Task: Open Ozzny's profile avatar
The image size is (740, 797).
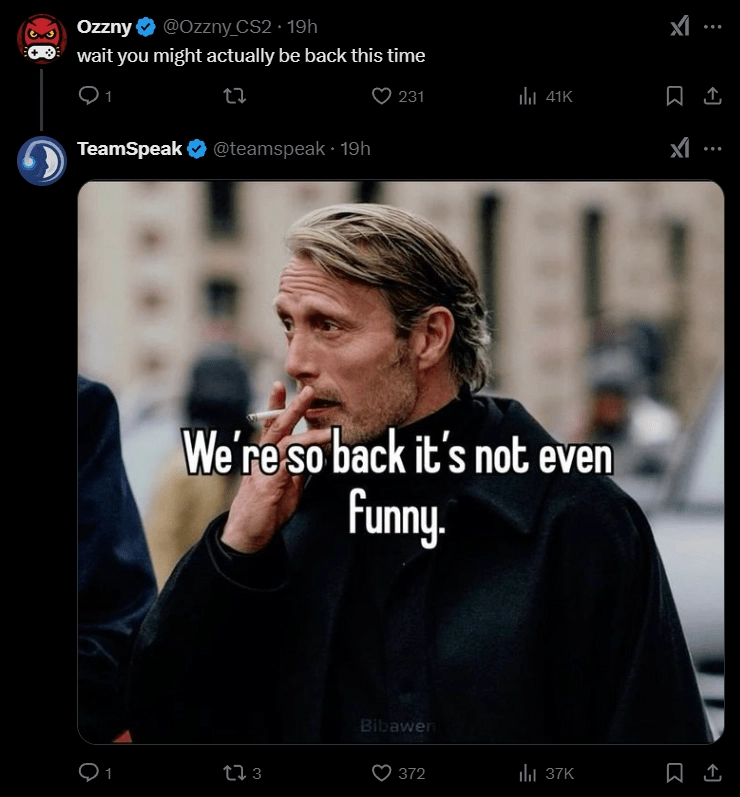Action: pos(42,38)
